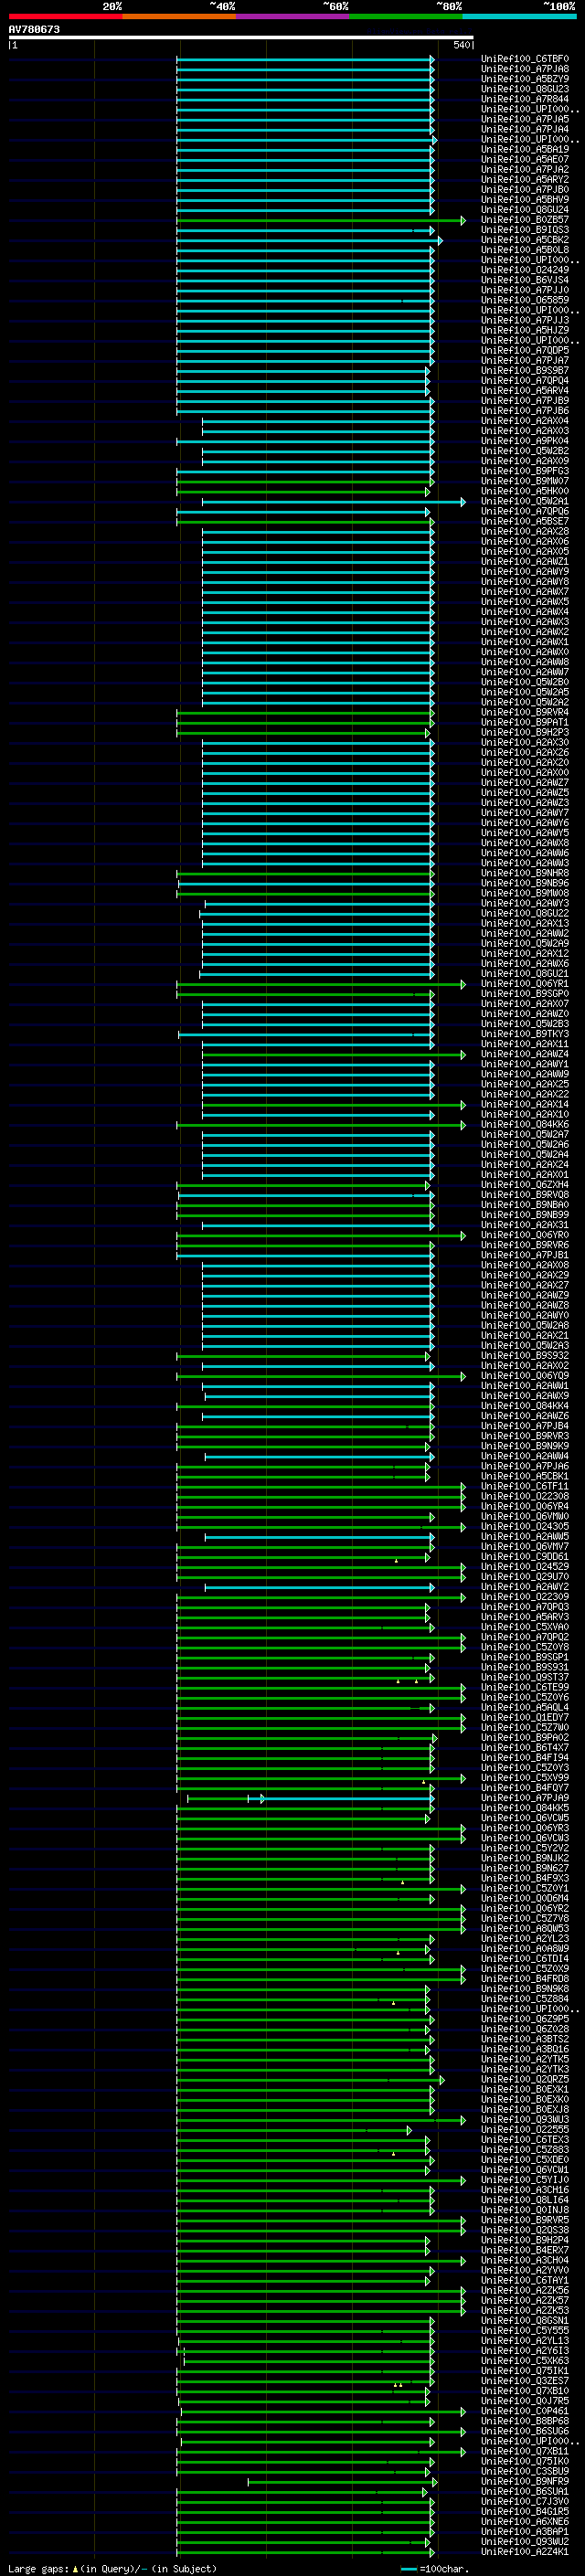
Task: Select the UniRef100_A5BA19 label
Action: tap(525, 150)
